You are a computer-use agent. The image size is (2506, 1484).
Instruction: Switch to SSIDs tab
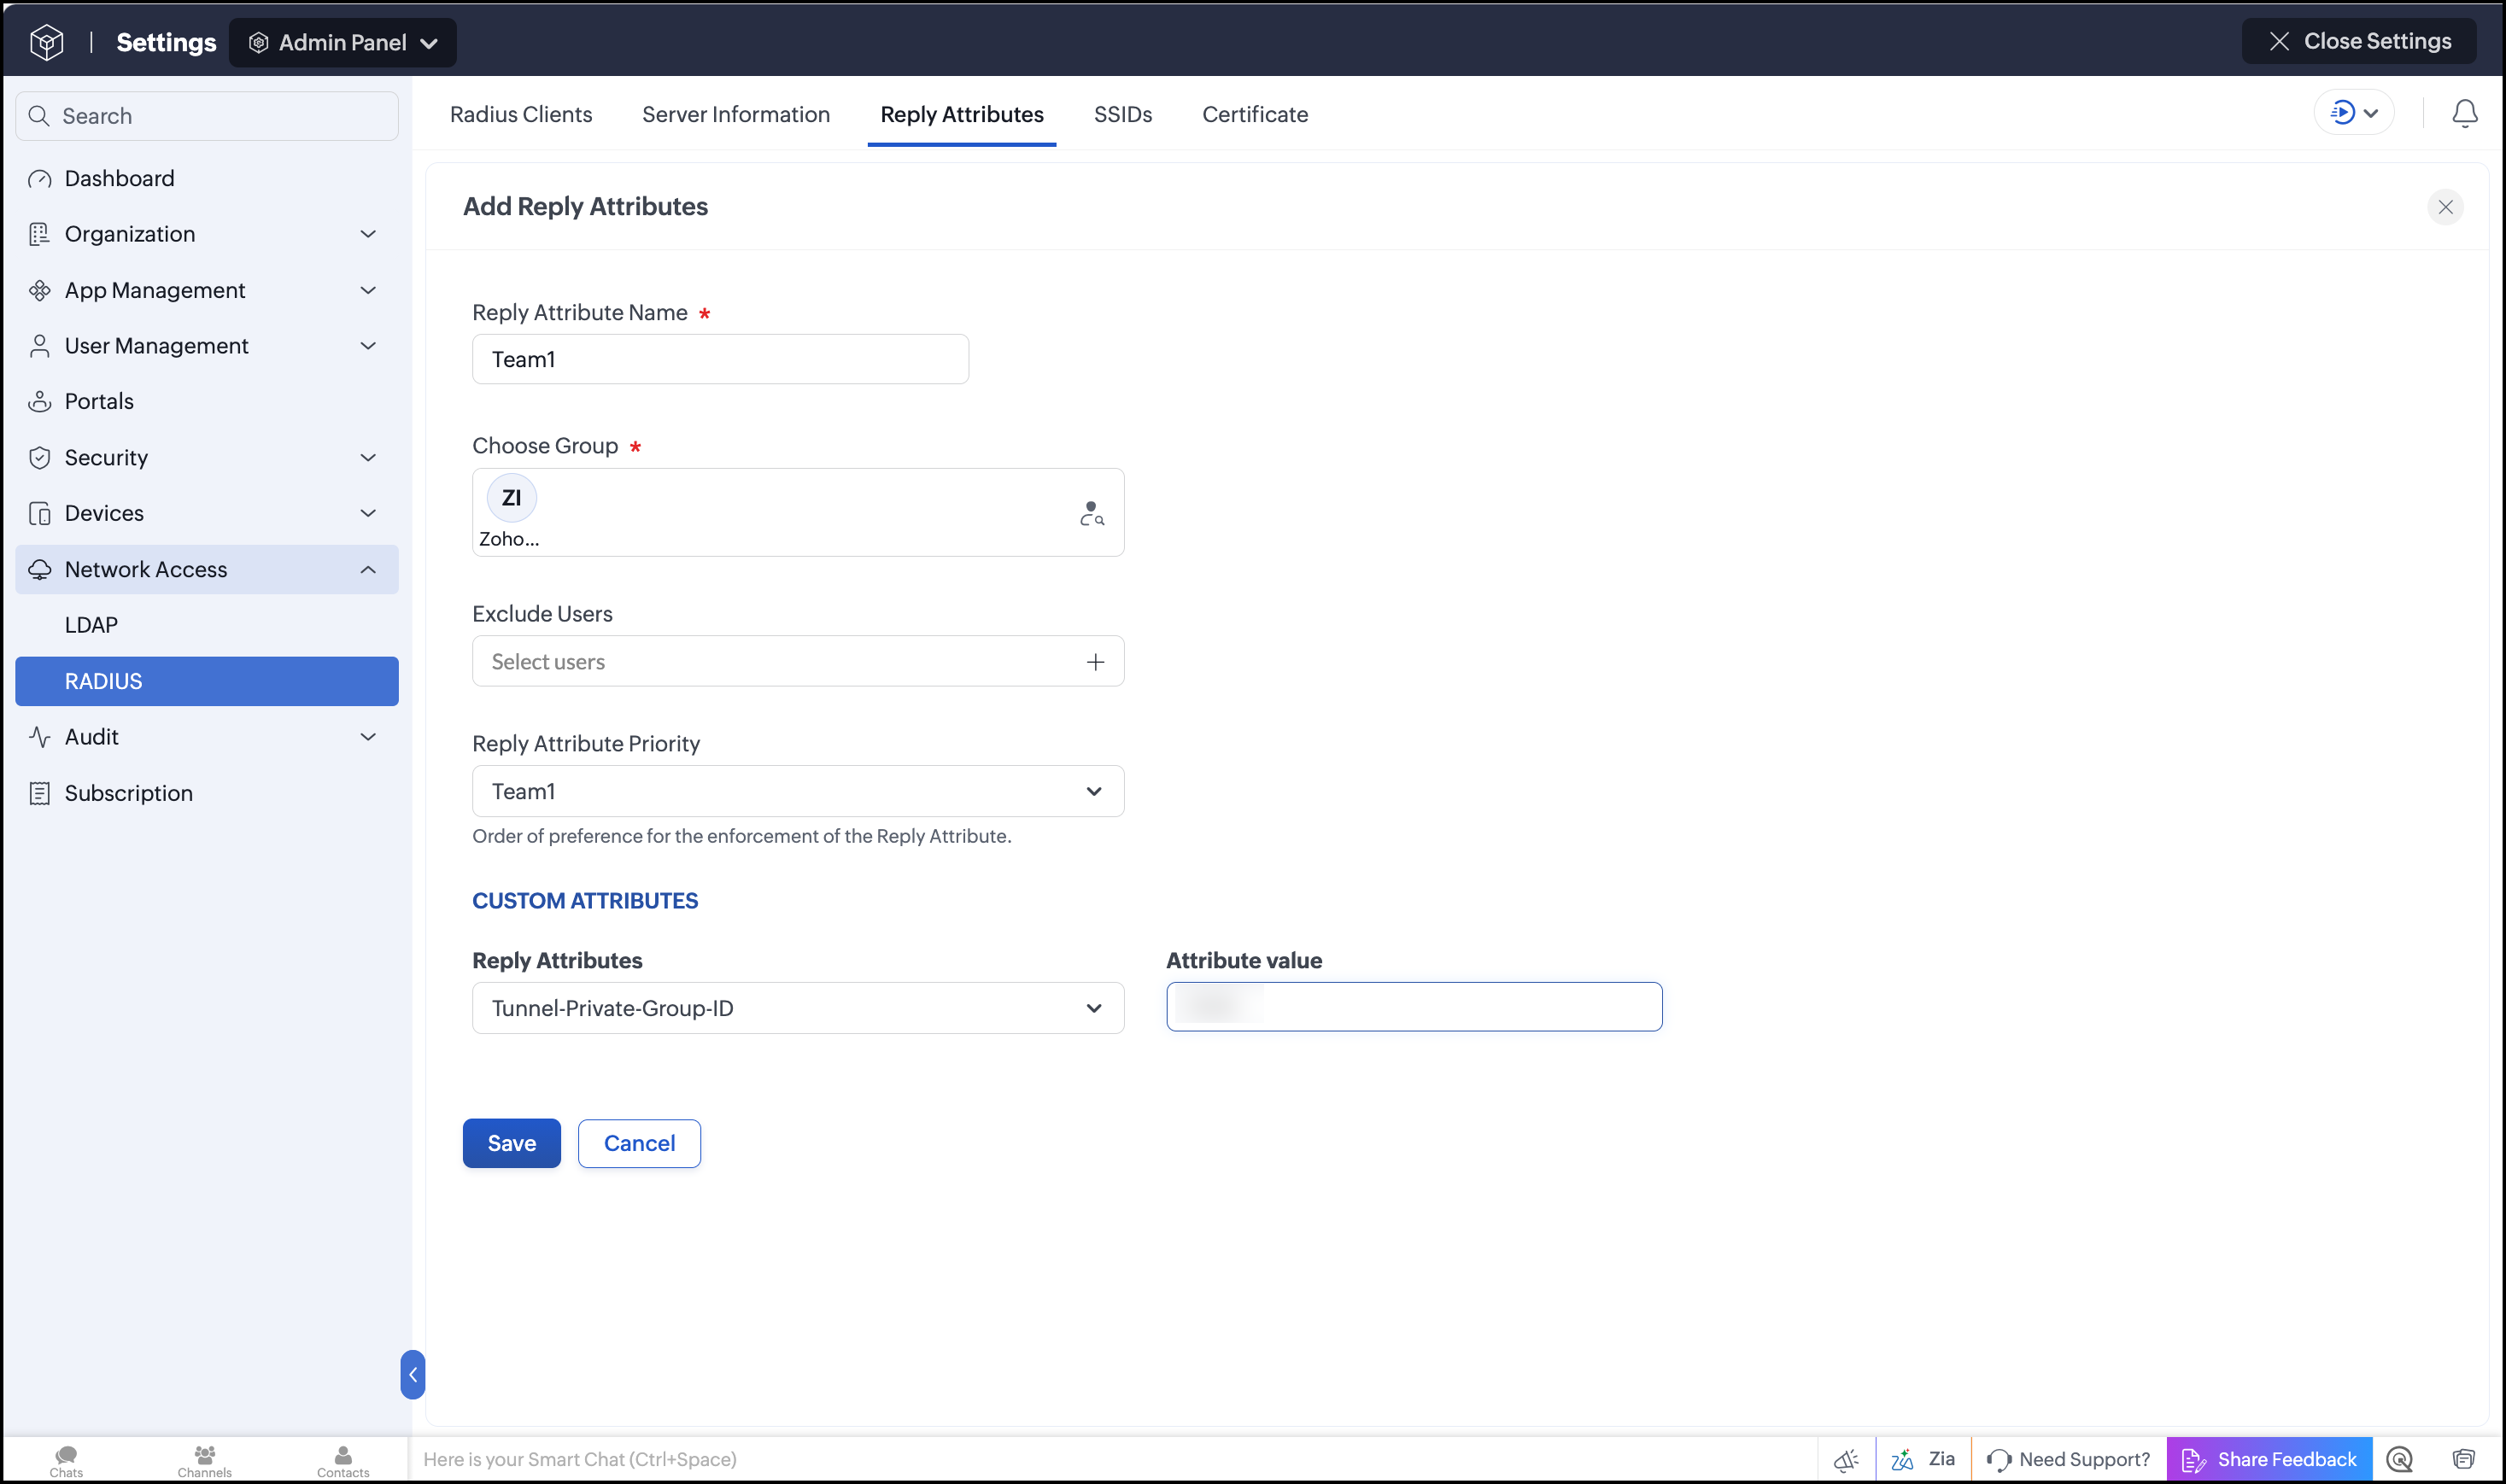(1123, 114)
